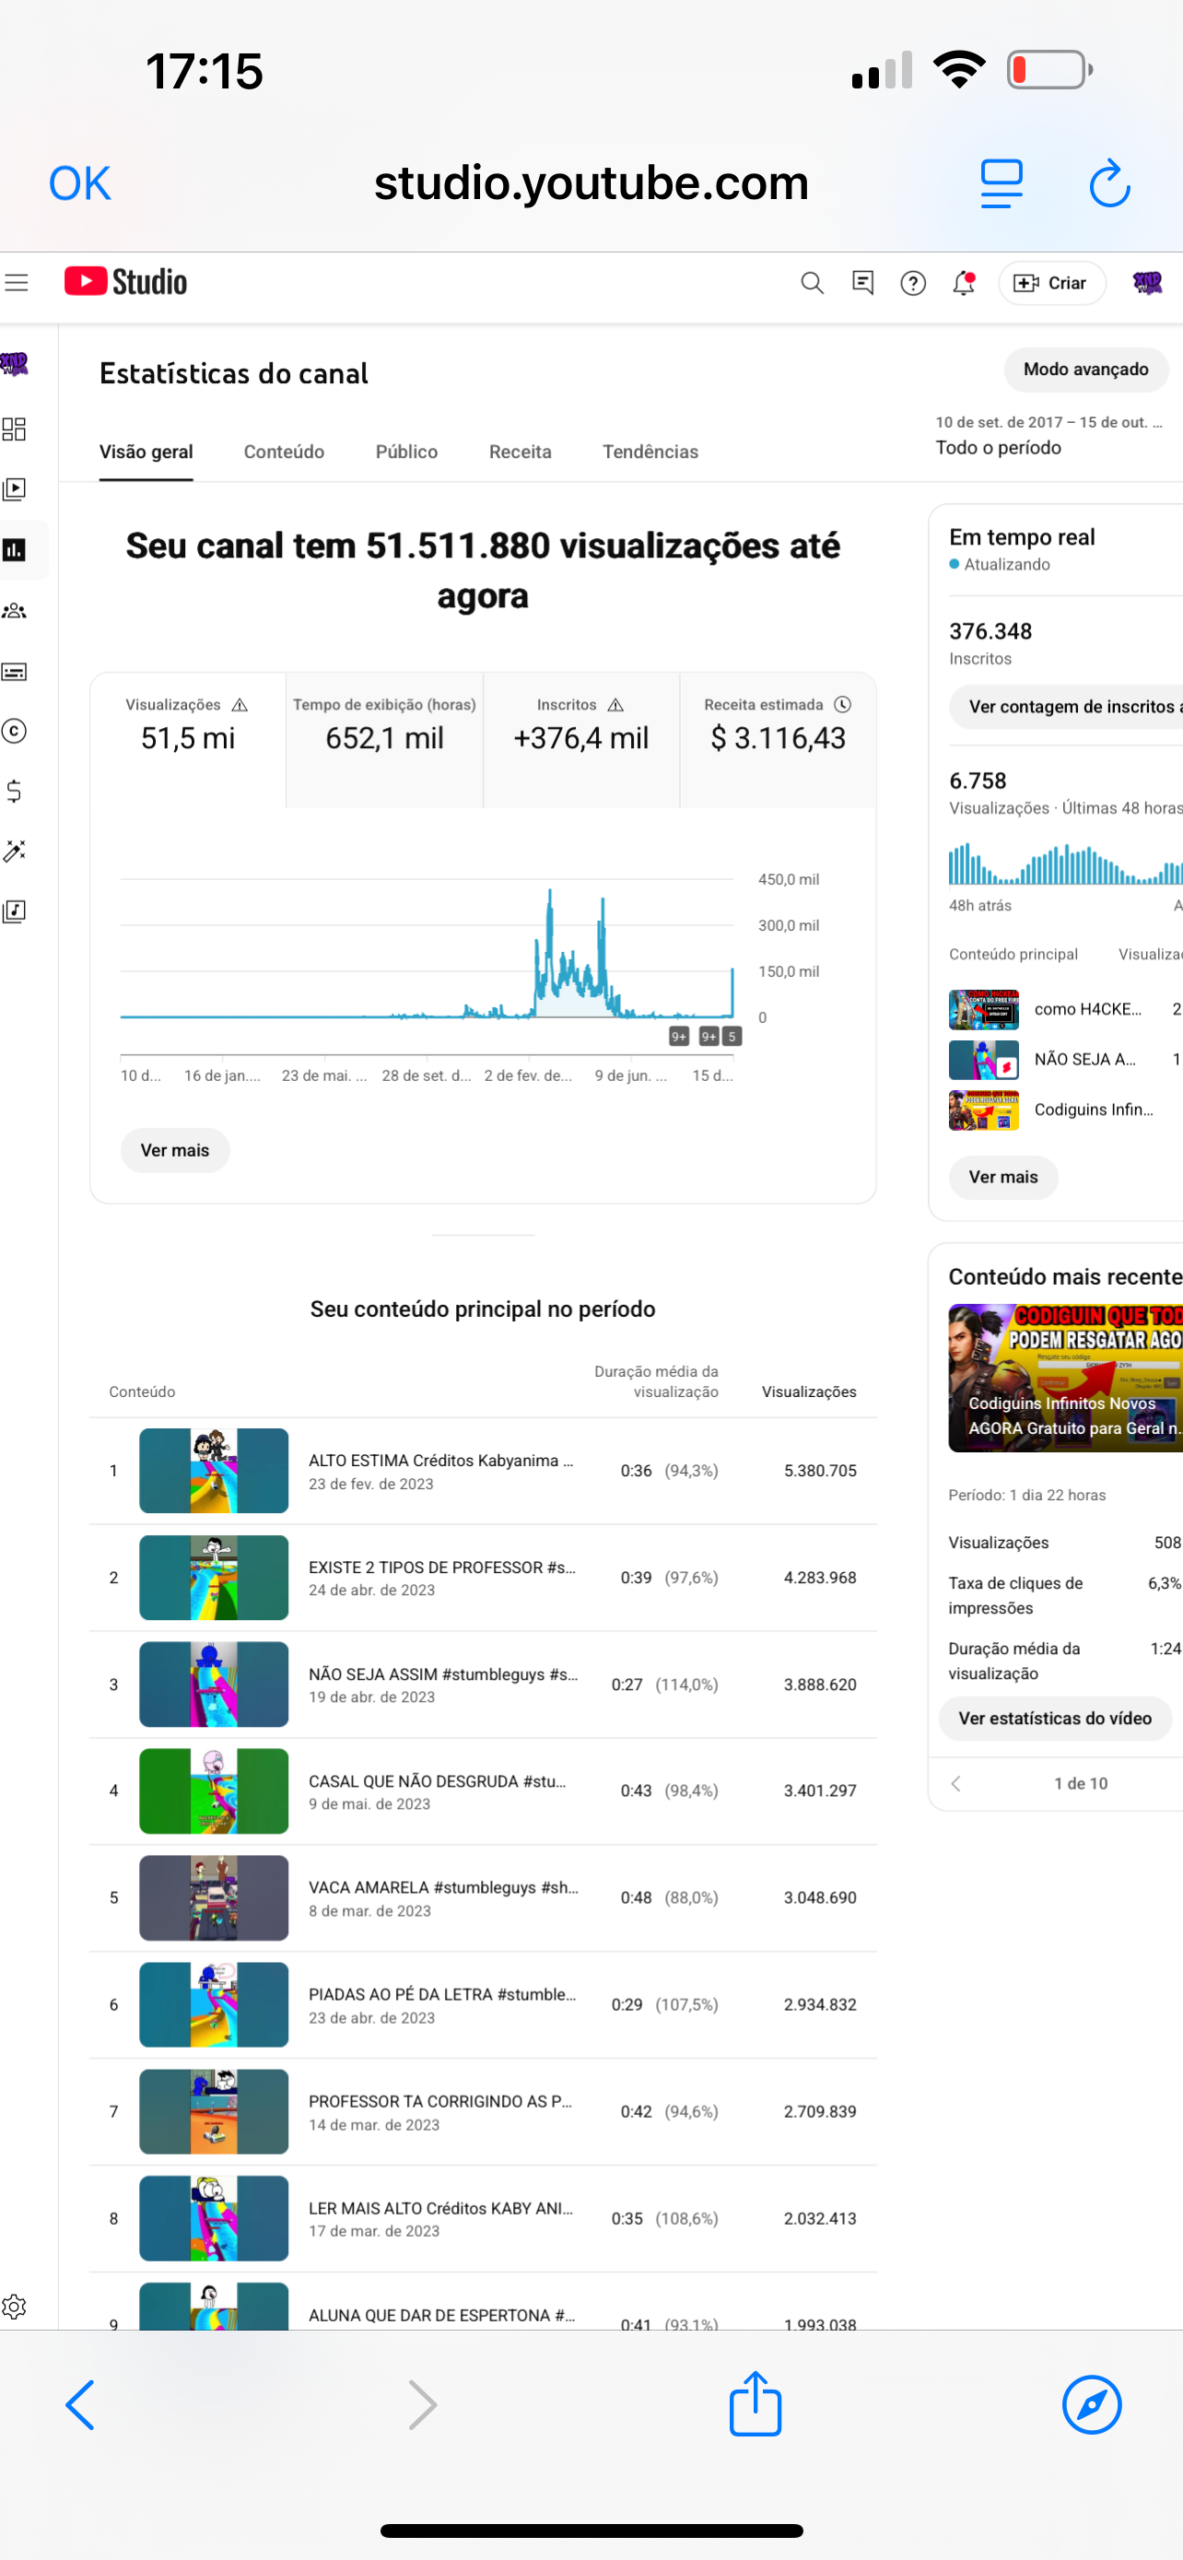Click the channel avatar in sidebar

pyautogui.click(x=14, y=364)
